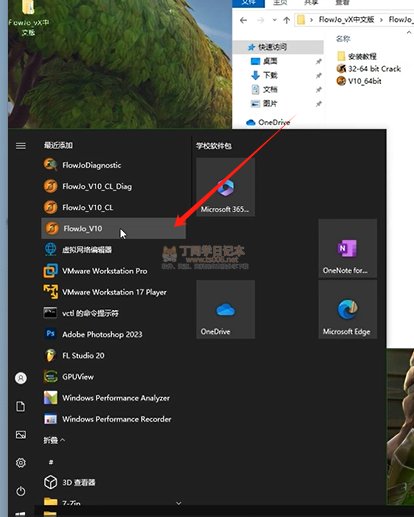Sort files by the 名称 column header
The image size is (414, 517).
click(x=343, y=39)
